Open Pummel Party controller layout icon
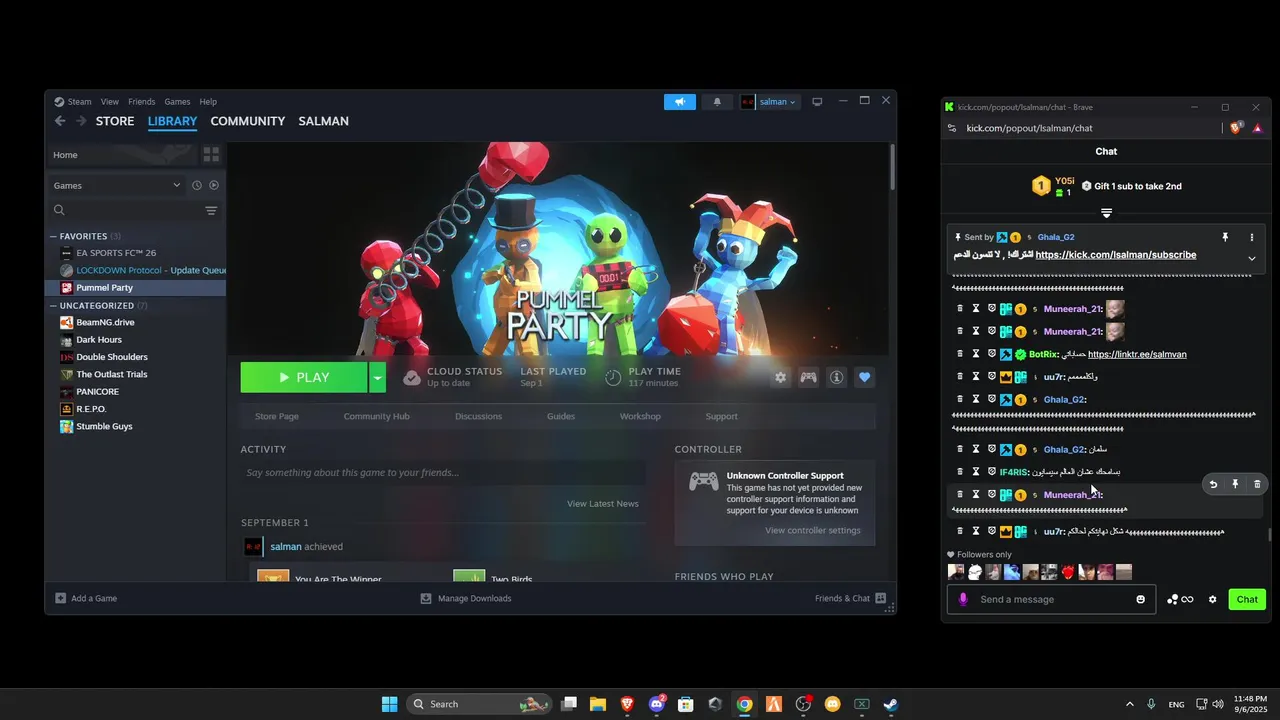Viewport: 1280px width, 720px height. click(x=808, y=377)
